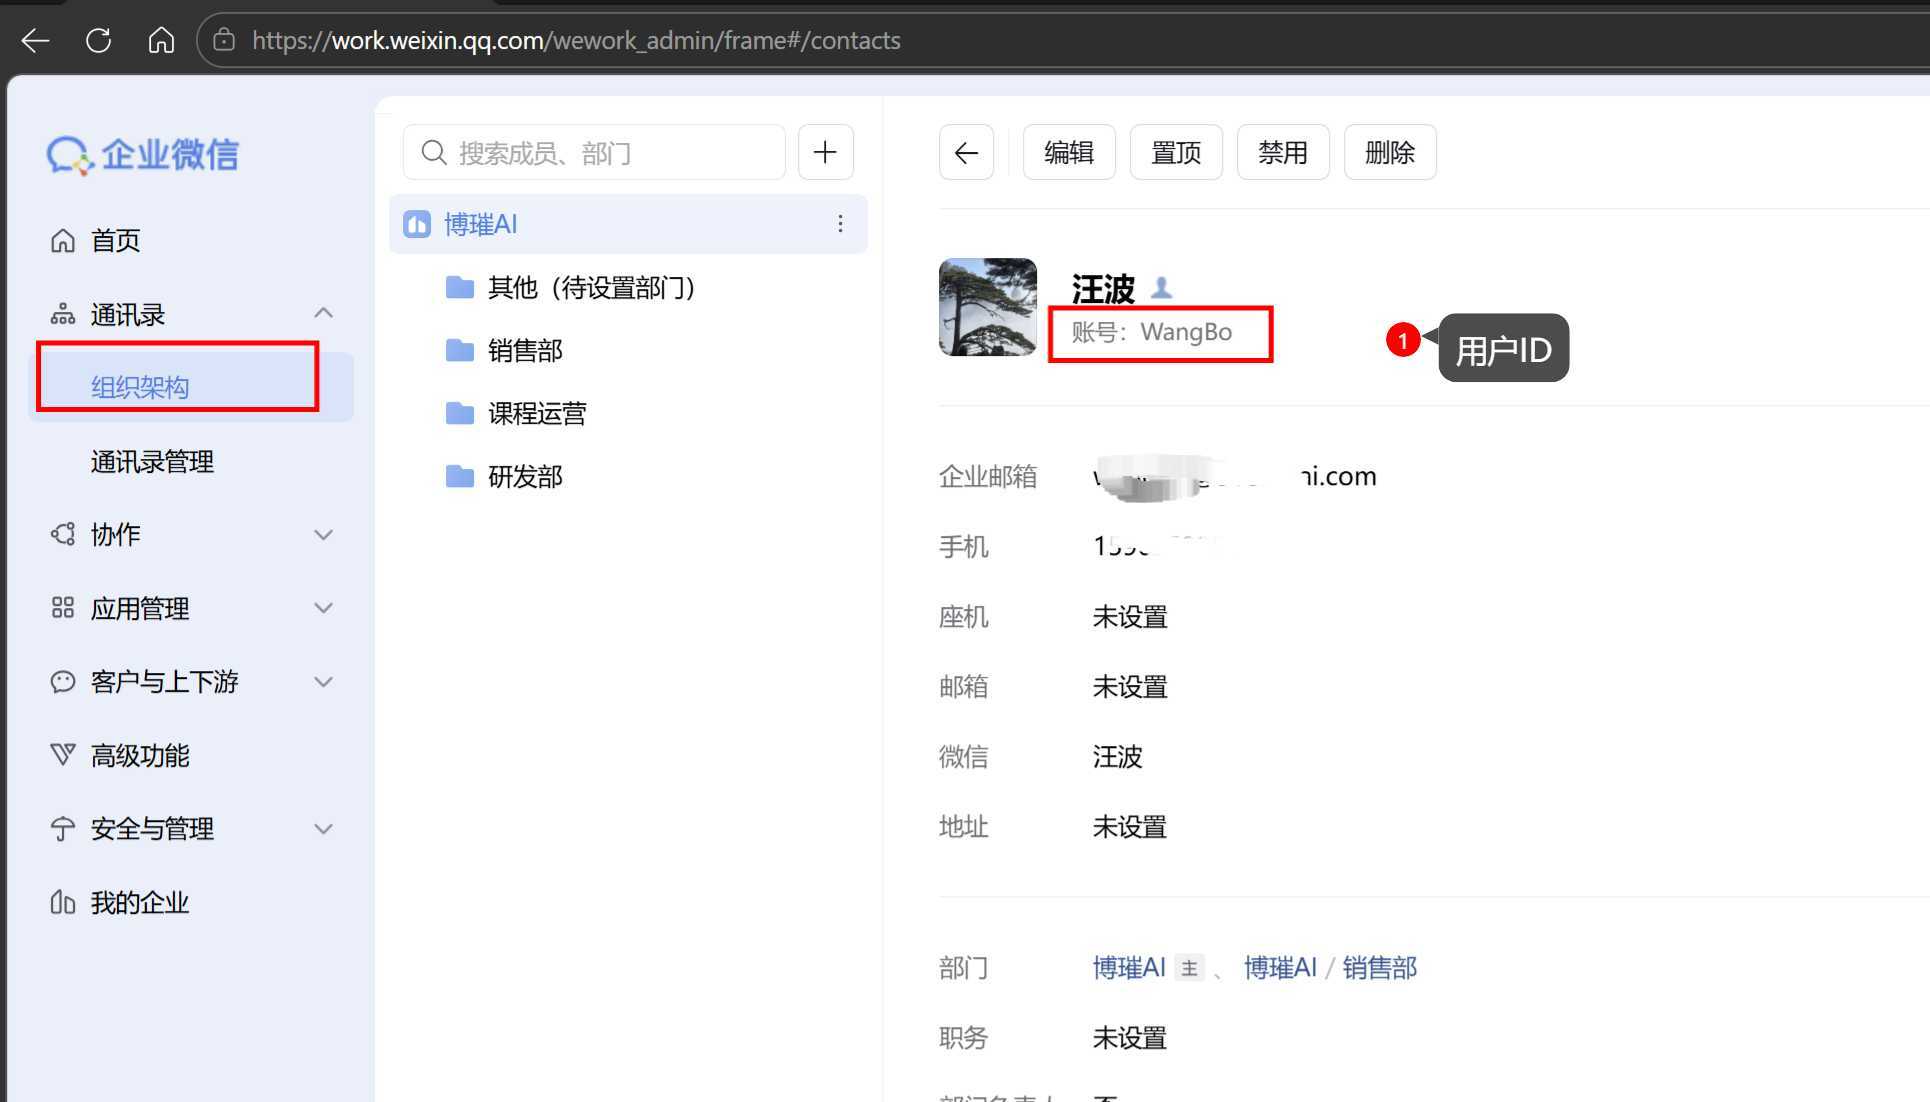The image size is (1930, 1102).
Task: Expand the 安全与管理 menu chevron
Action: pos(323,828)
